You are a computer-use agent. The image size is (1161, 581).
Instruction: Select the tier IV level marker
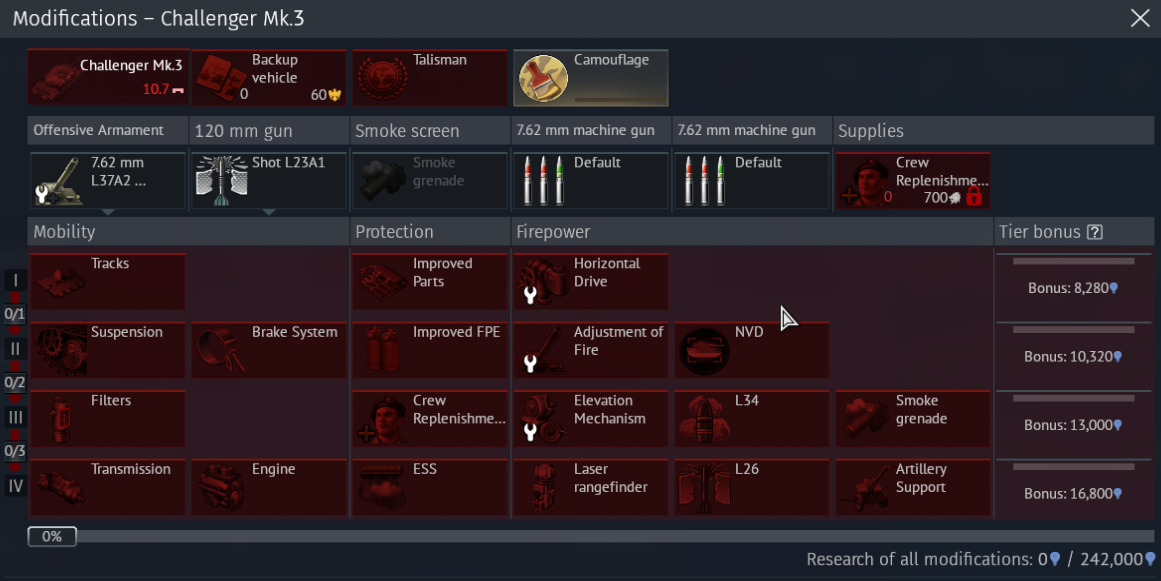pos(15,486)
